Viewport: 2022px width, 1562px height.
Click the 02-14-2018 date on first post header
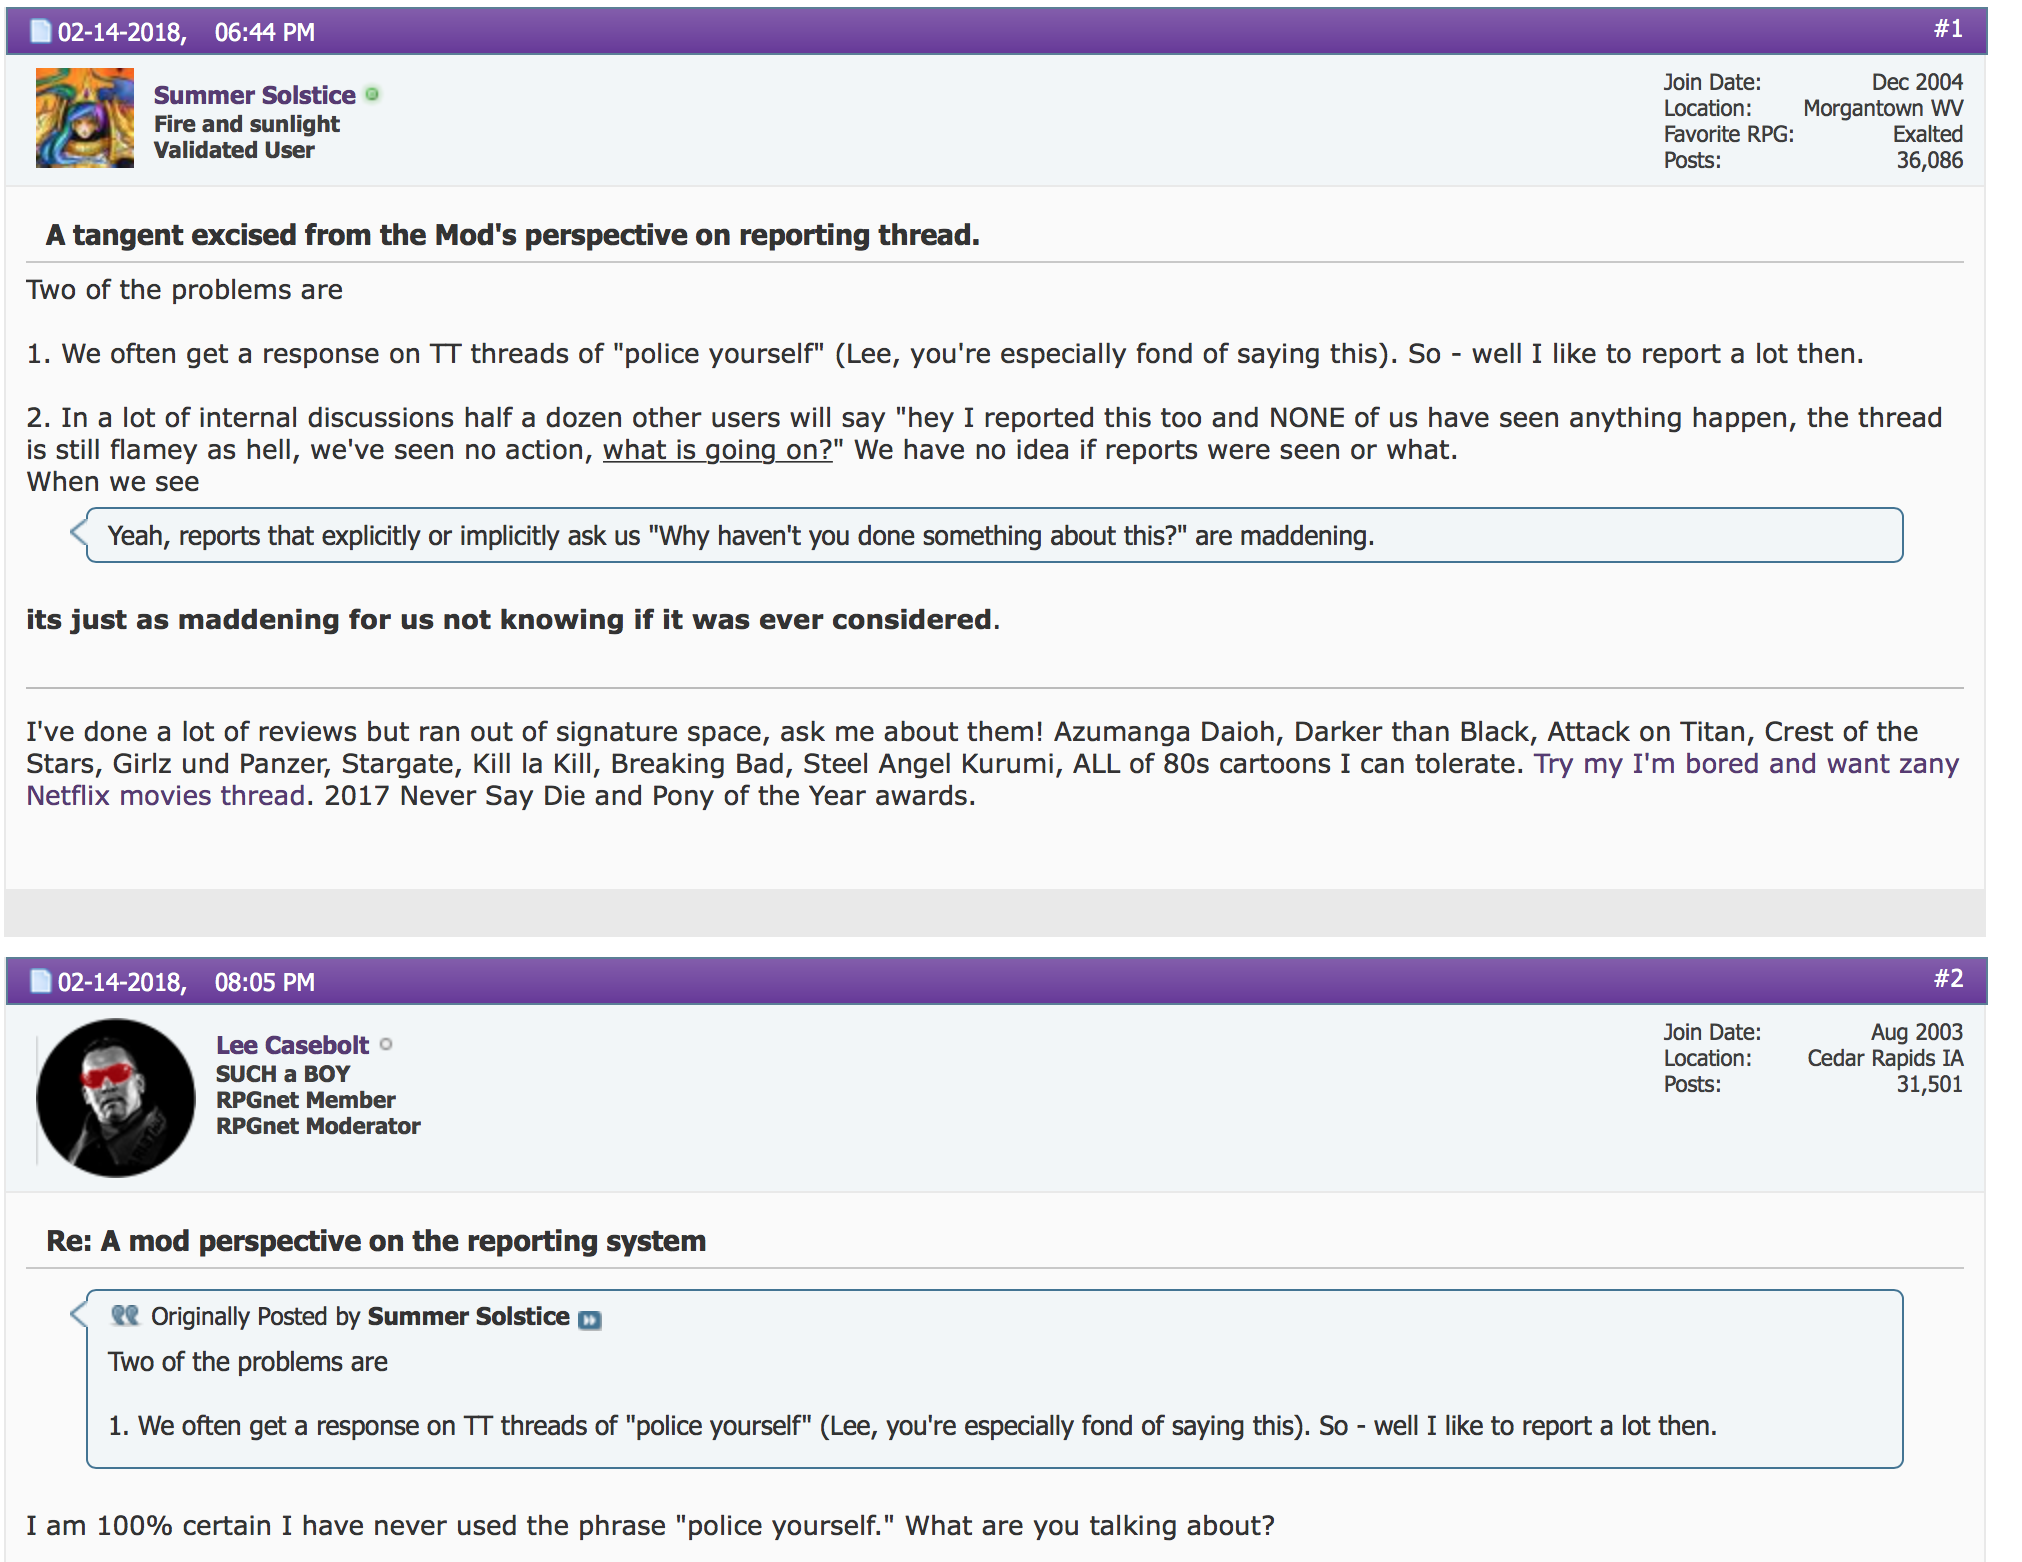[122, 32]
